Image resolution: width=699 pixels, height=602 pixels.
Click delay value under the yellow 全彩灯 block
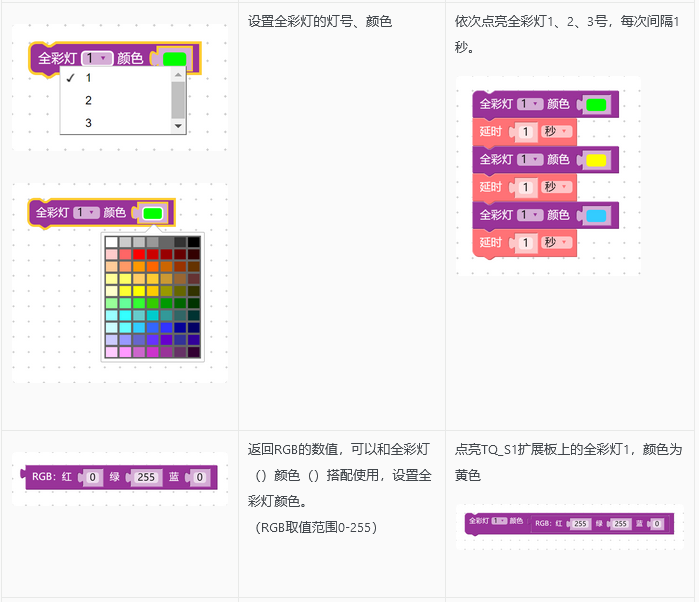tap(526, 187)
